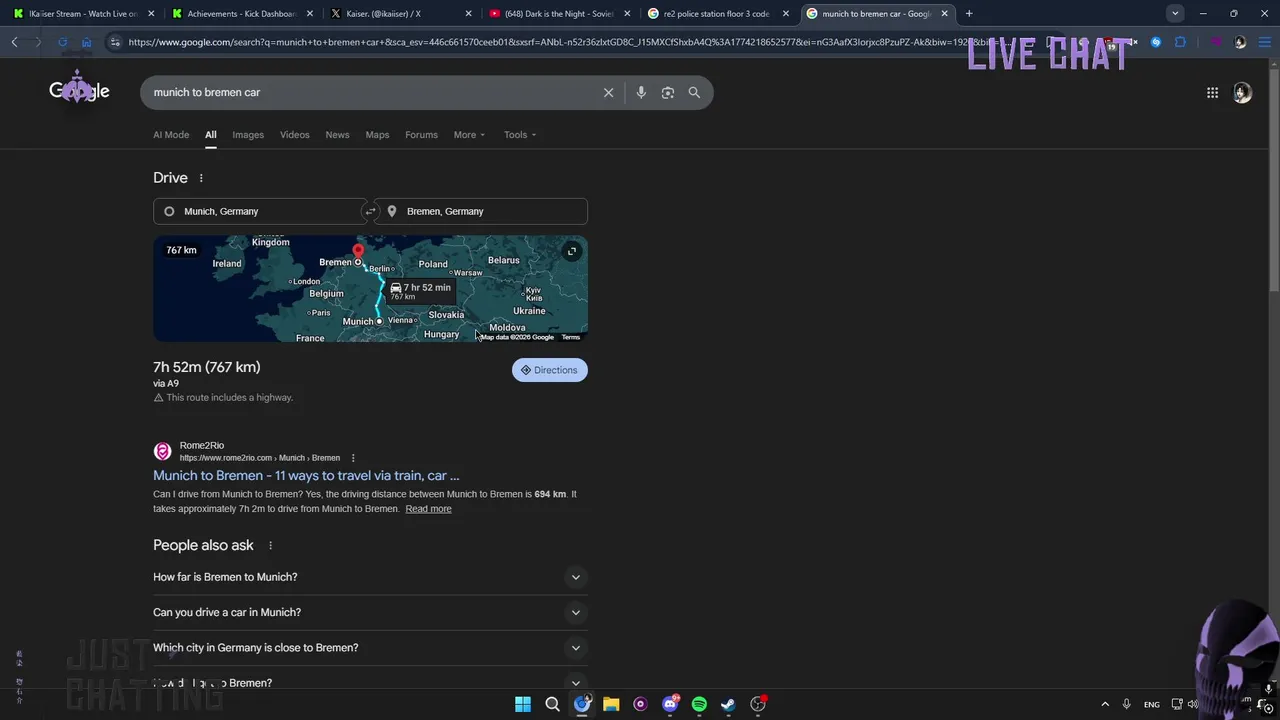Click the Rome2Rio site favicon
1280x720 pixels.
[162, 451]
